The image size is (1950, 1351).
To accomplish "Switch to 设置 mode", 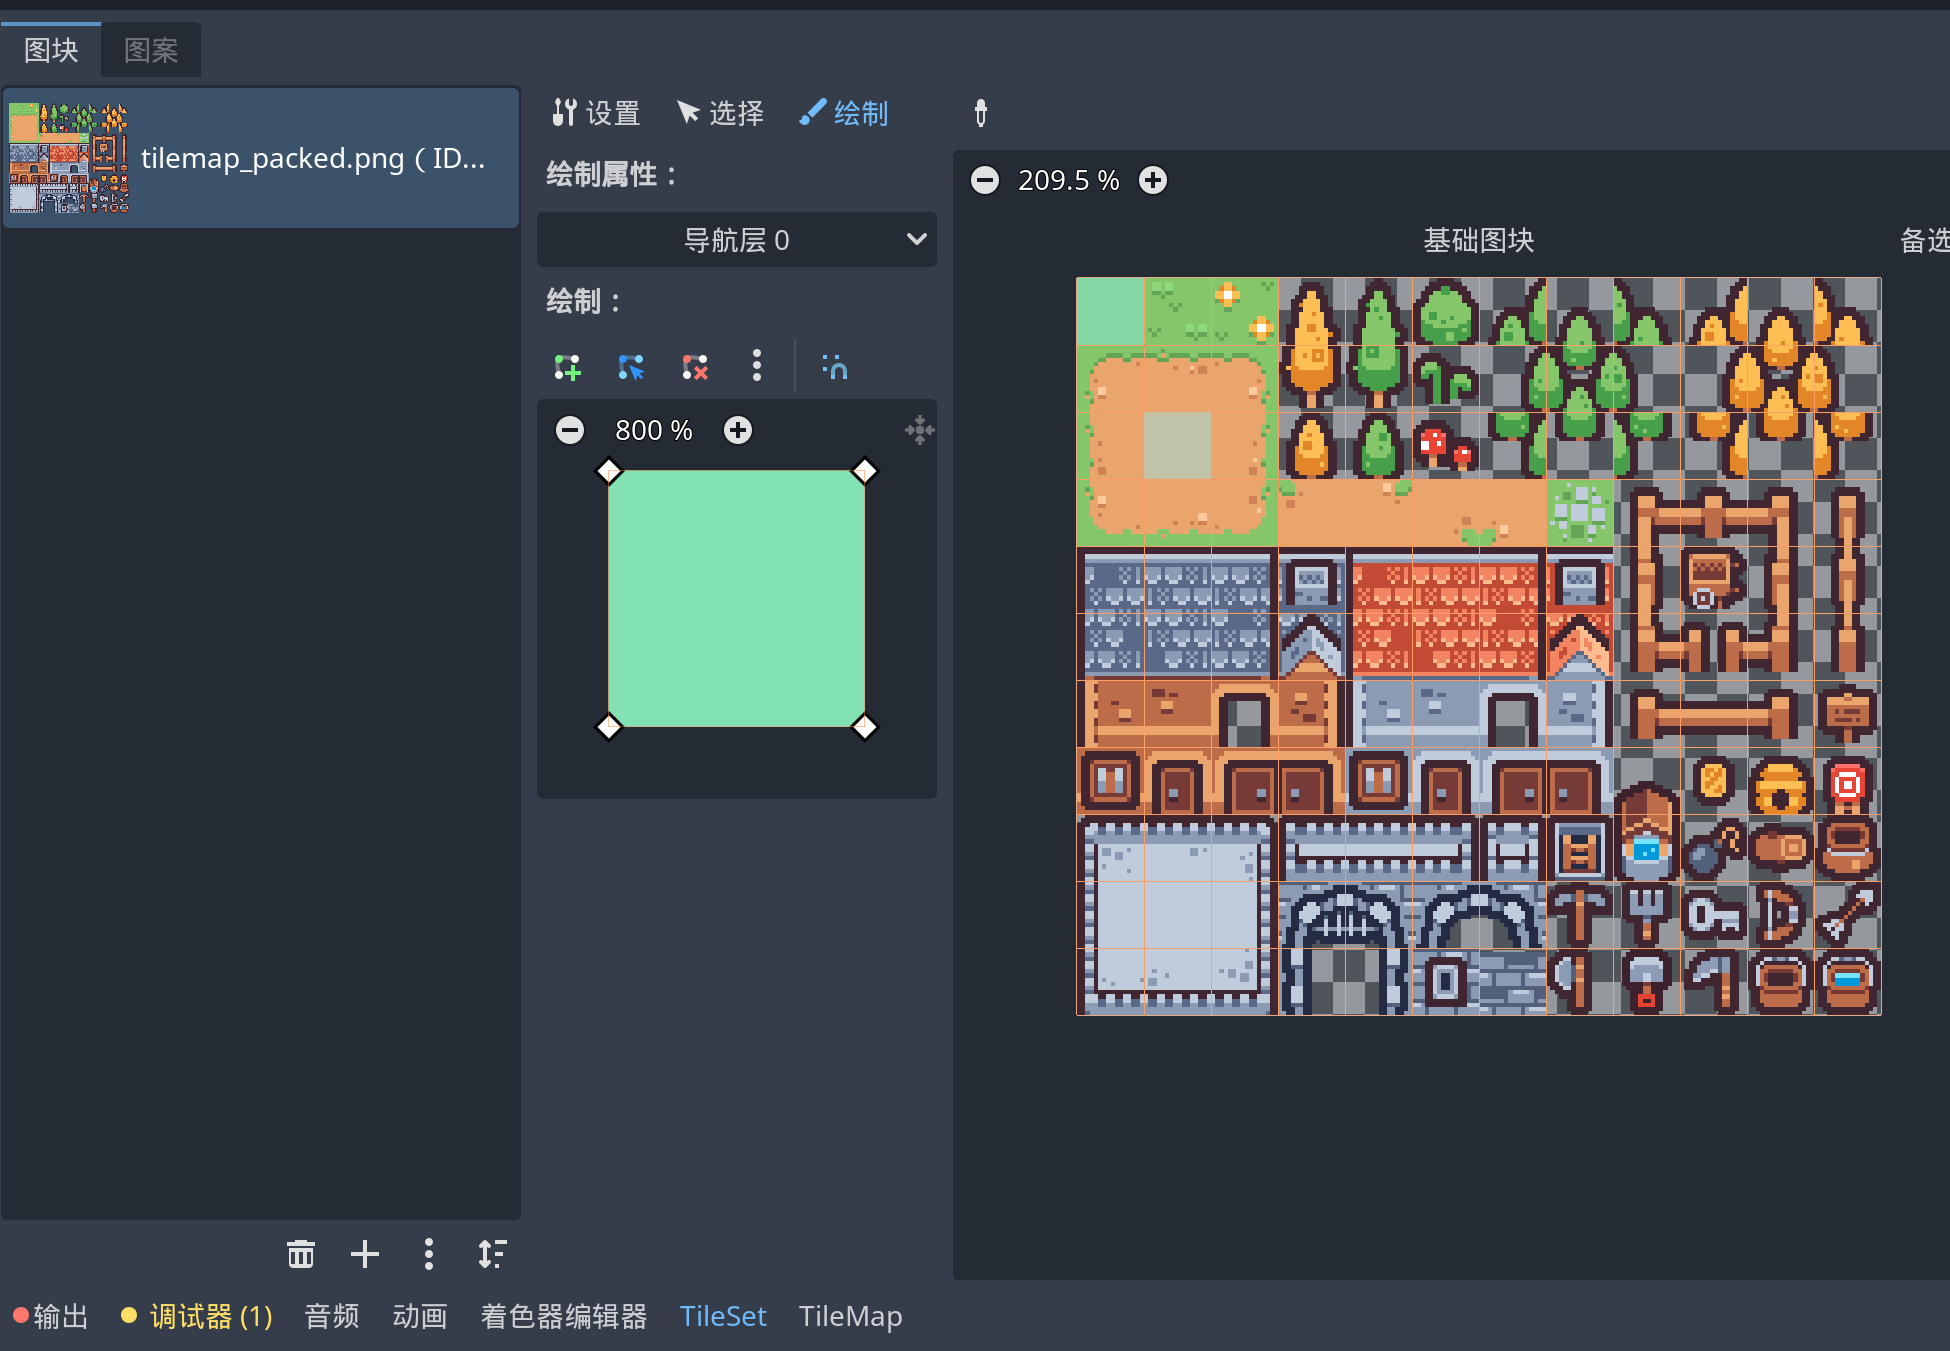I will (x=596, y=113).
